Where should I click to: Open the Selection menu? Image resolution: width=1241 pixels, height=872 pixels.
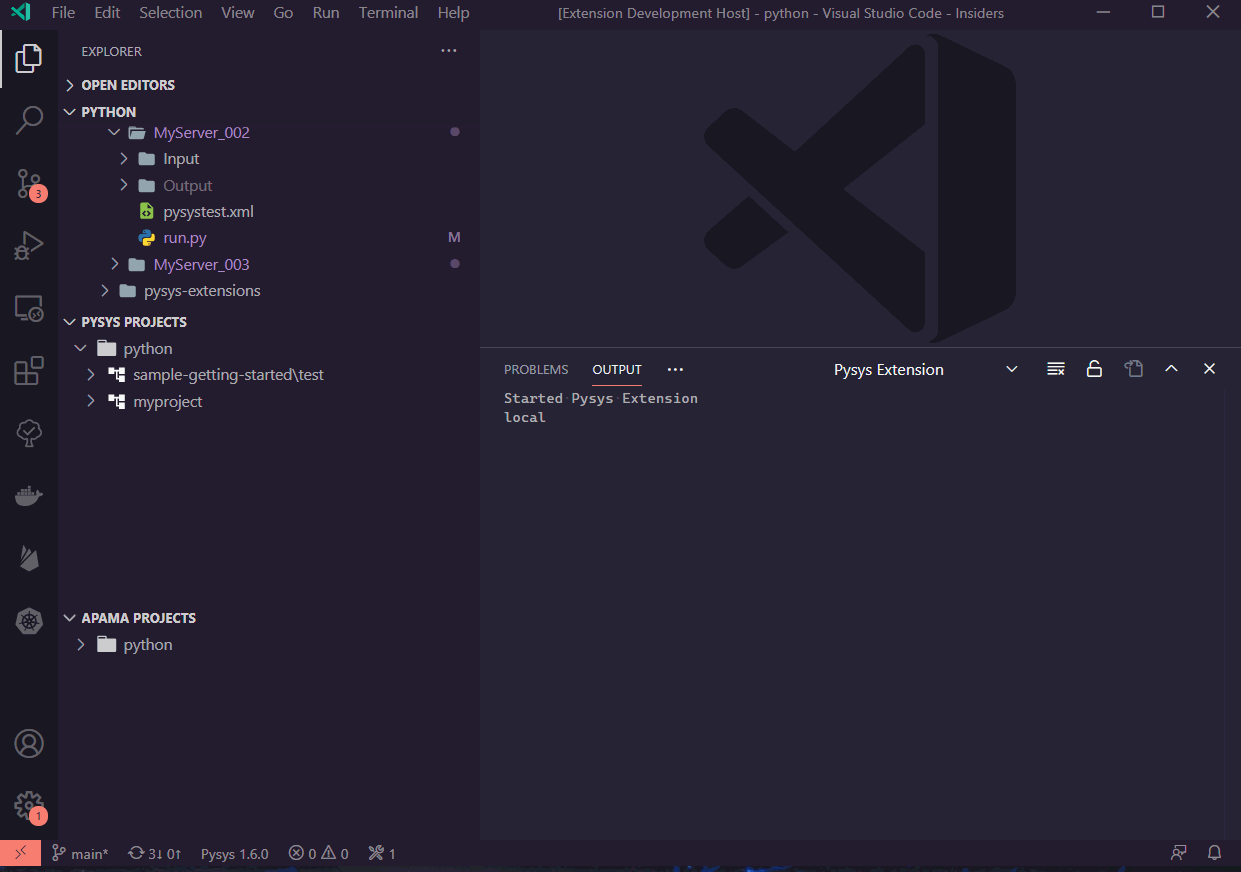(x=170, y=13)
